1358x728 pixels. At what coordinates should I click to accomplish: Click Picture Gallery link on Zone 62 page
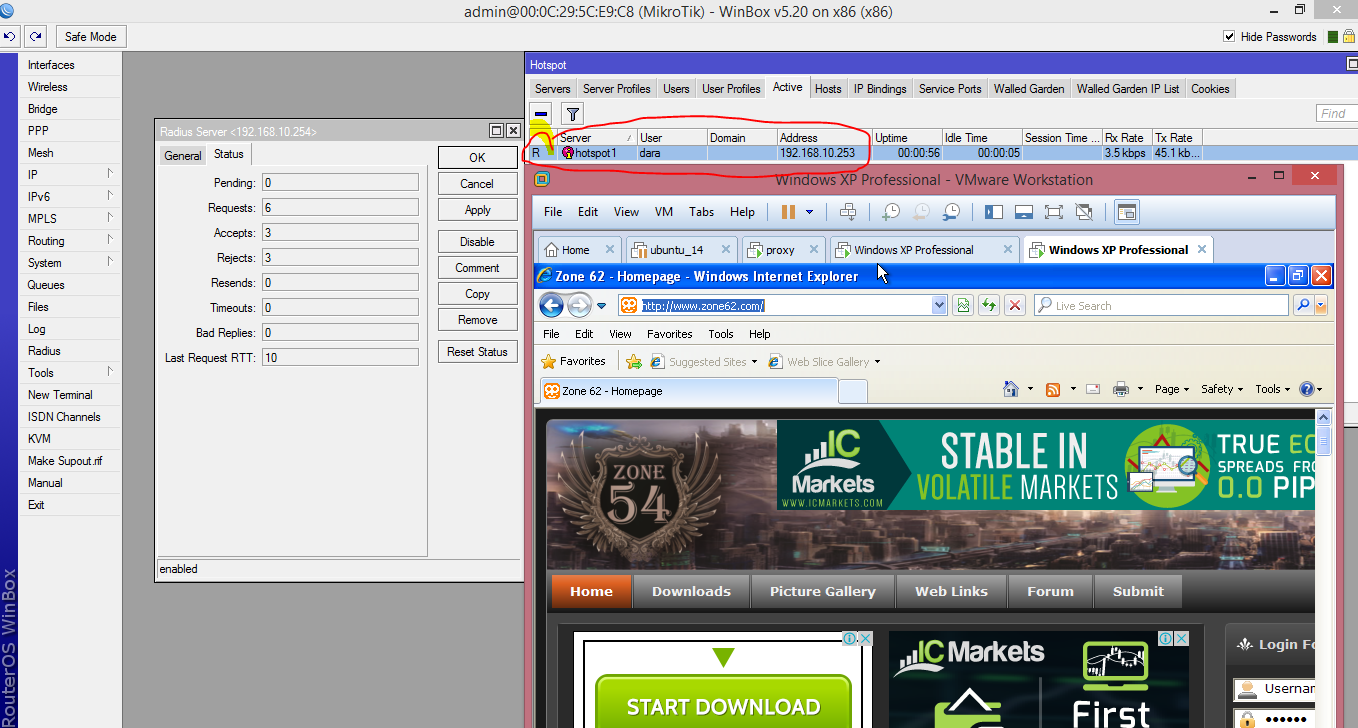pyautogui.click(x=822, y=591)
